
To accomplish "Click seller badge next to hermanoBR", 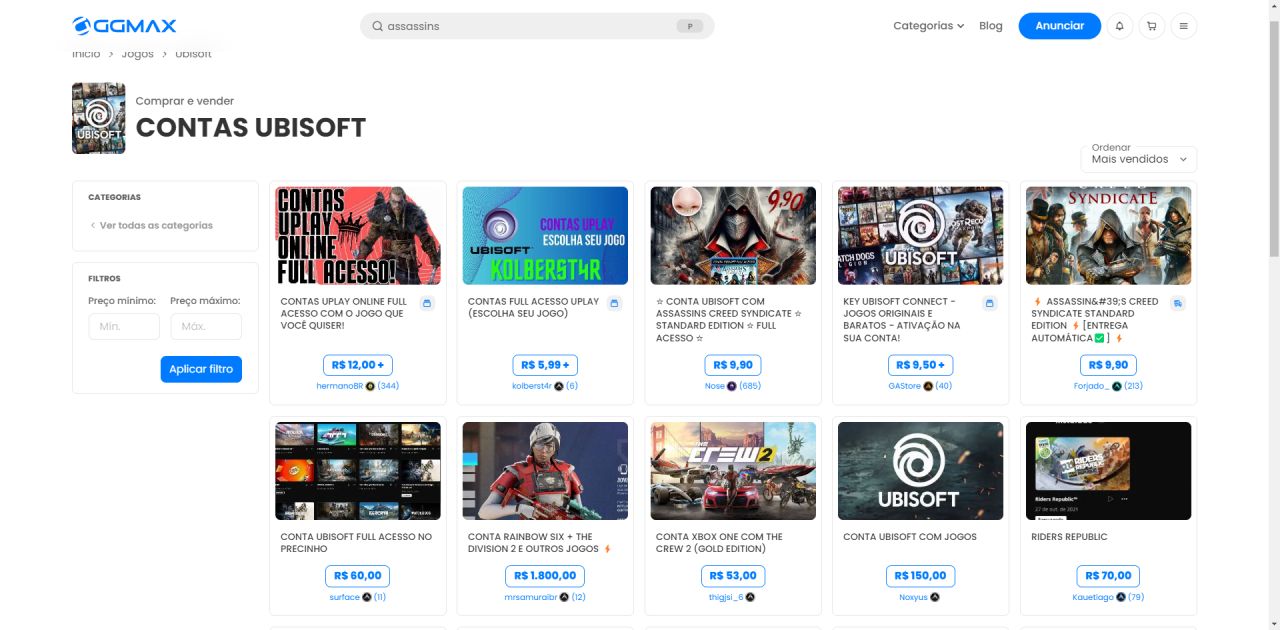I will pyautogui.click(x=370, y=386).
